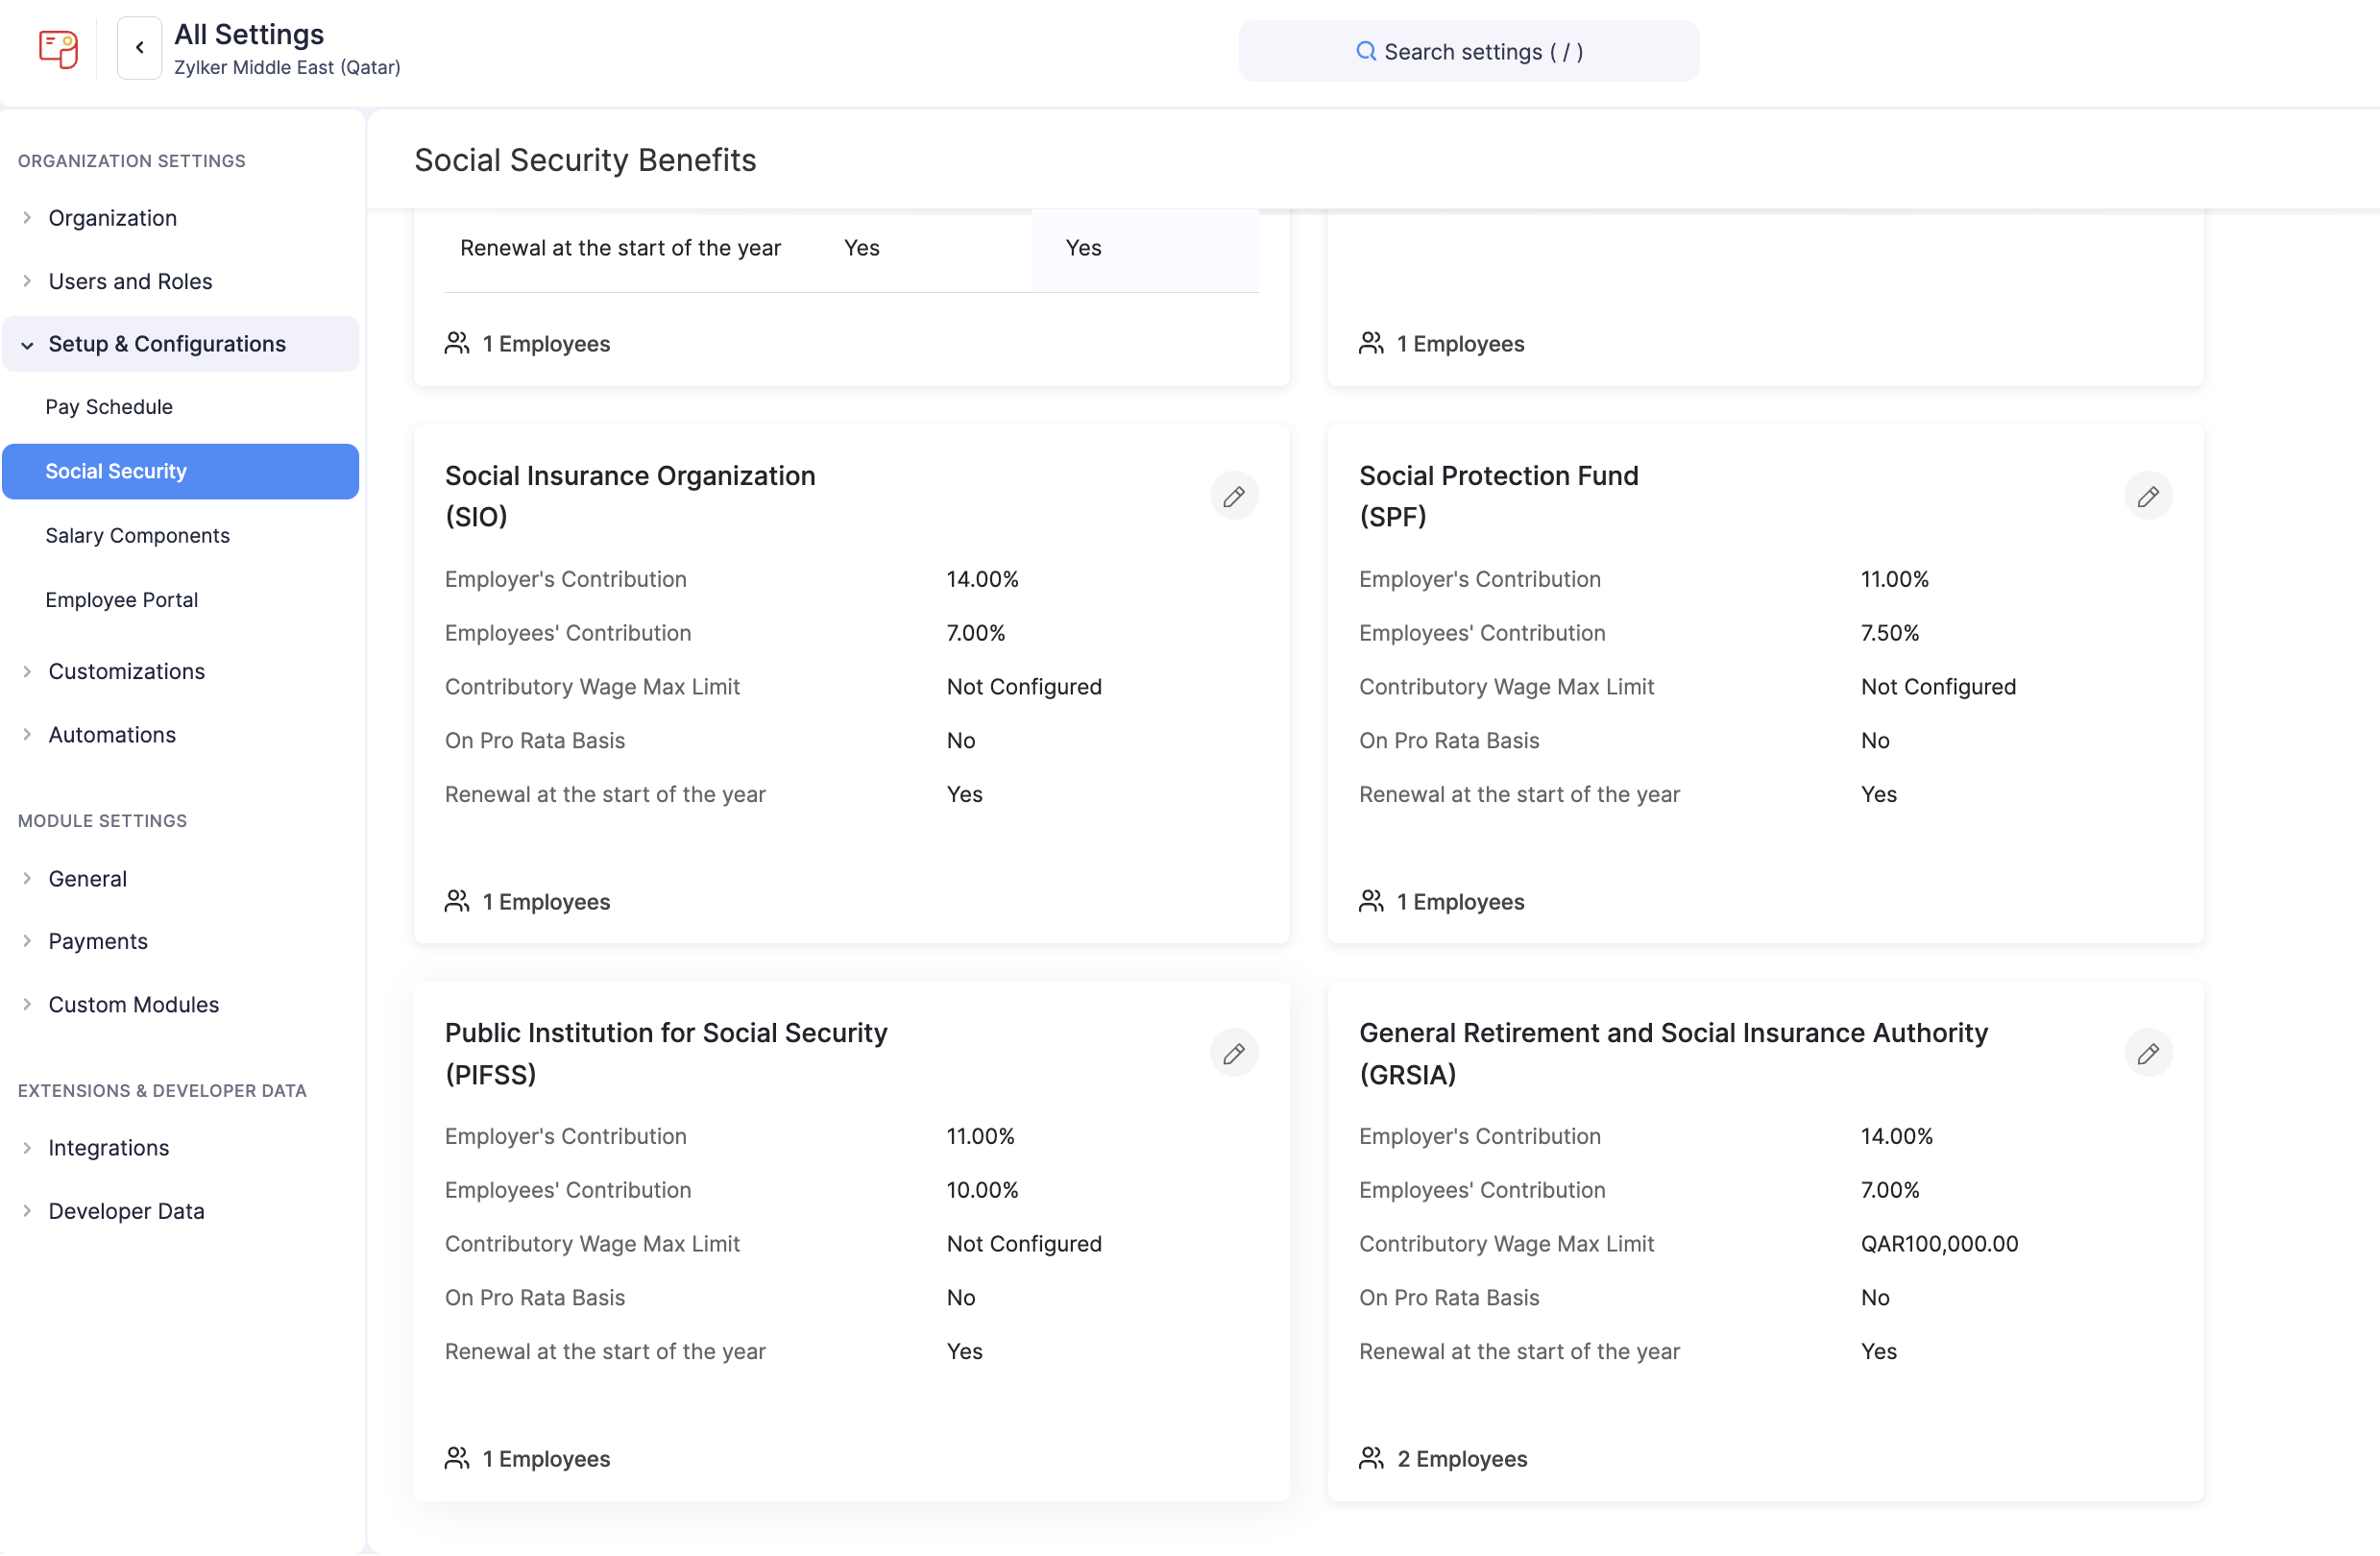
Task: Edit the Social Protection Fund (SPF) card
Action: [2147, 496]
